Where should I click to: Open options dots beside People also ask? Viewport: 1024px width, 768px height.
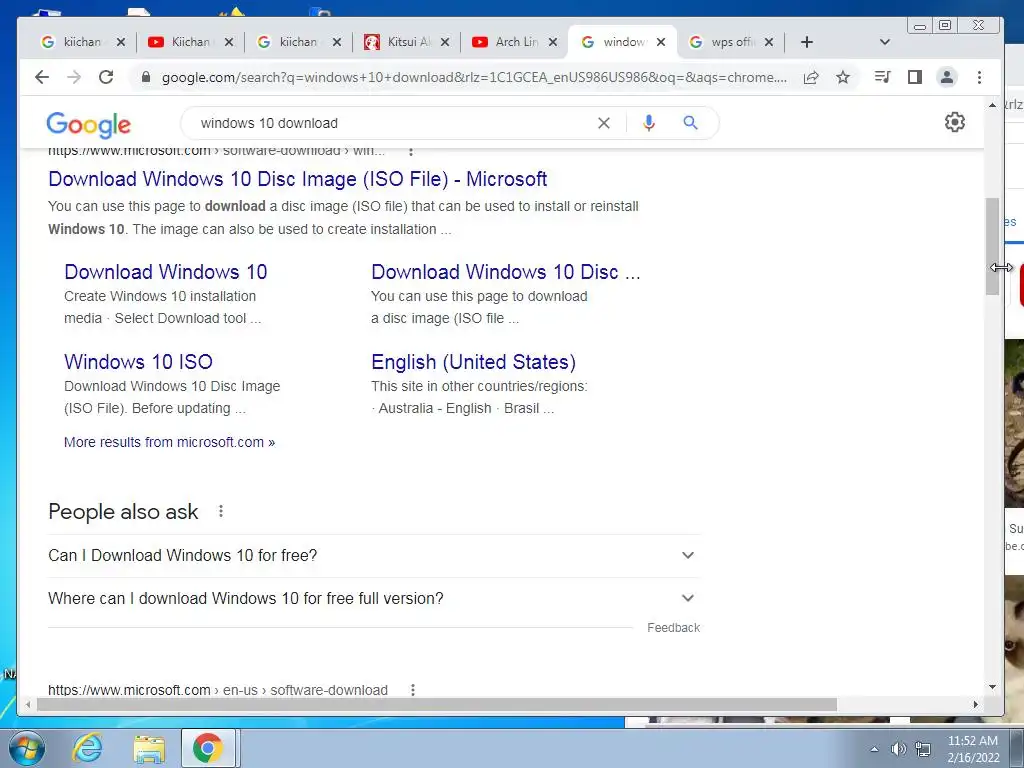pos(221,511)
